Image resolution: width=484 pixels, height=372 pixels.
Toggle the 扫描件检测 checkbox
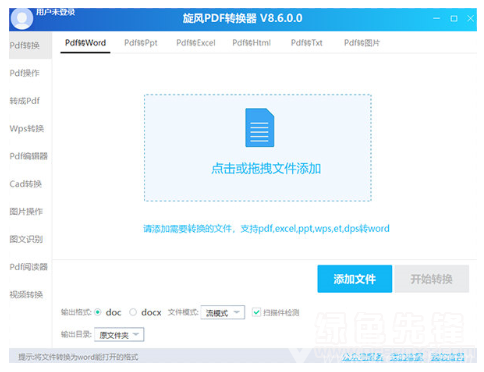[x=256, y=312]
